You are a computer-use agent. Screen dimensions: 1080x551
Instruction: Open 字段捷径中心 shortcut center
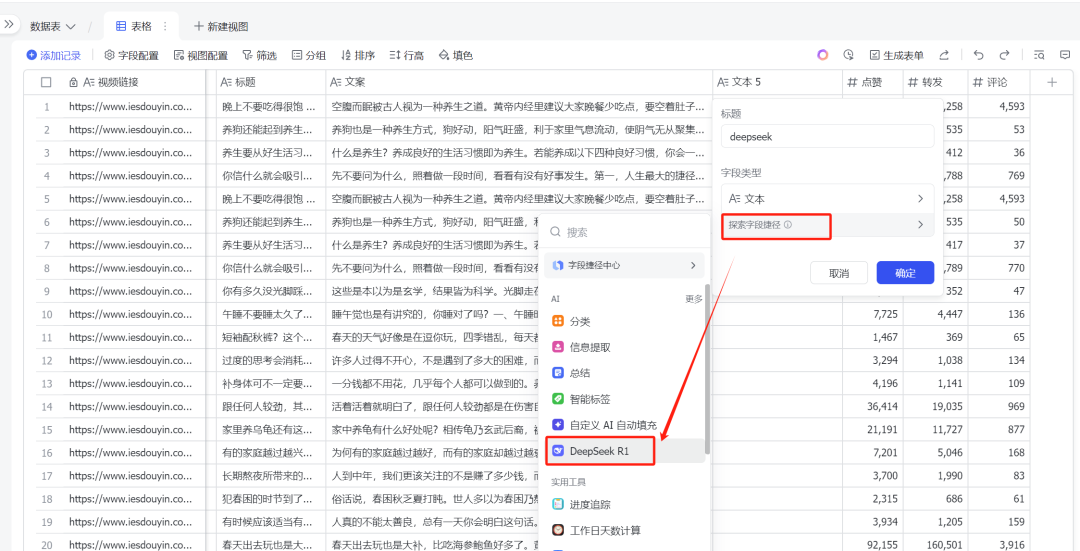[624, 265]
